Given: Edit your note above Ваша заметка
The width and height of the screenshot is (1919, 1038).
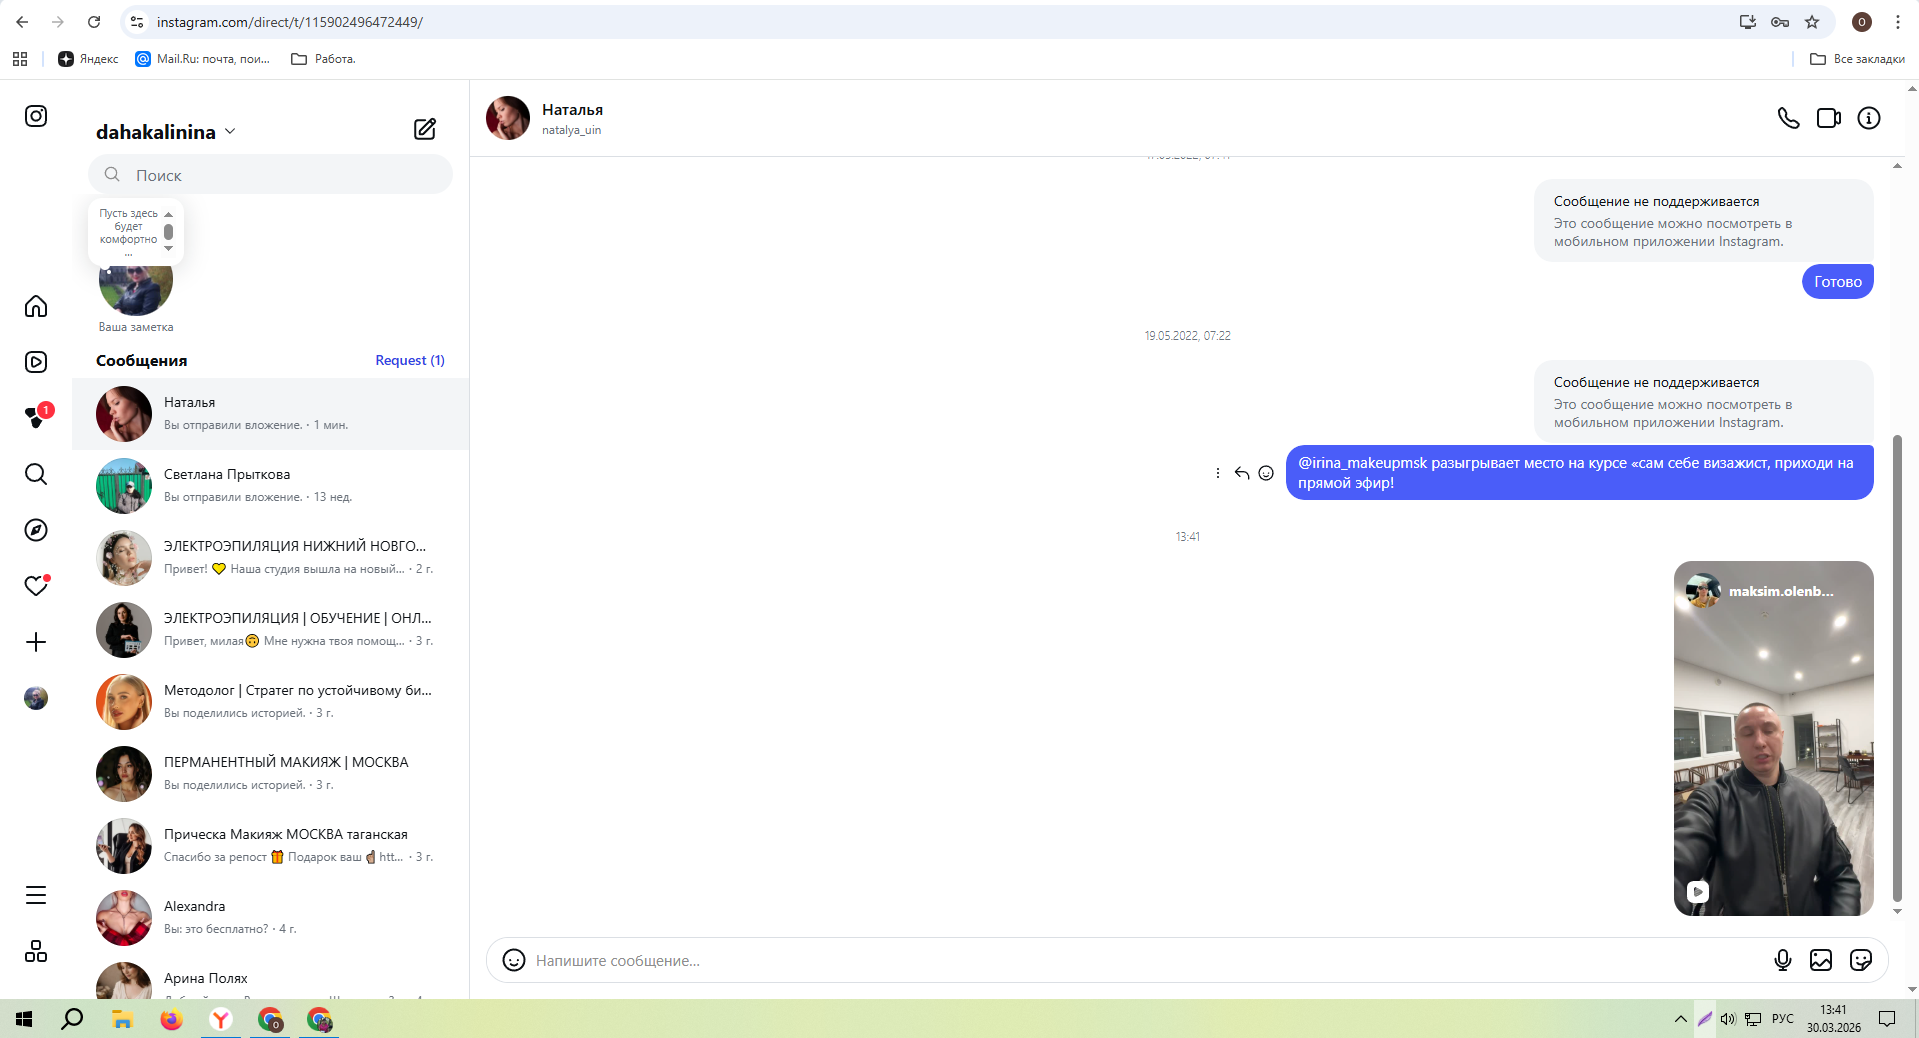Looking at the screenshot, I should click(136, 230).
